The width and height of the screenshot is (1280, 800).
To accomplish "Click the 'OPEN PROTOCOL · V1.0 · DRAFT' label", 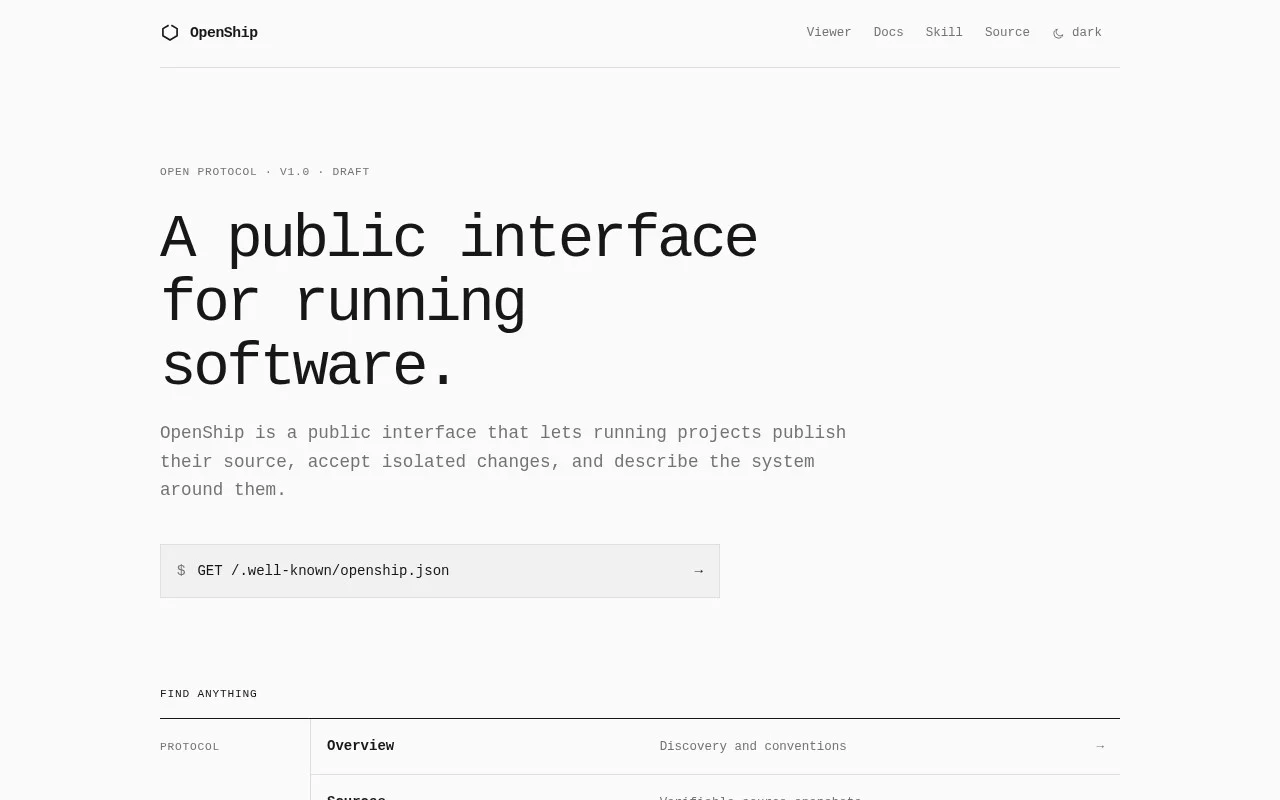I will tap(265, 172).
